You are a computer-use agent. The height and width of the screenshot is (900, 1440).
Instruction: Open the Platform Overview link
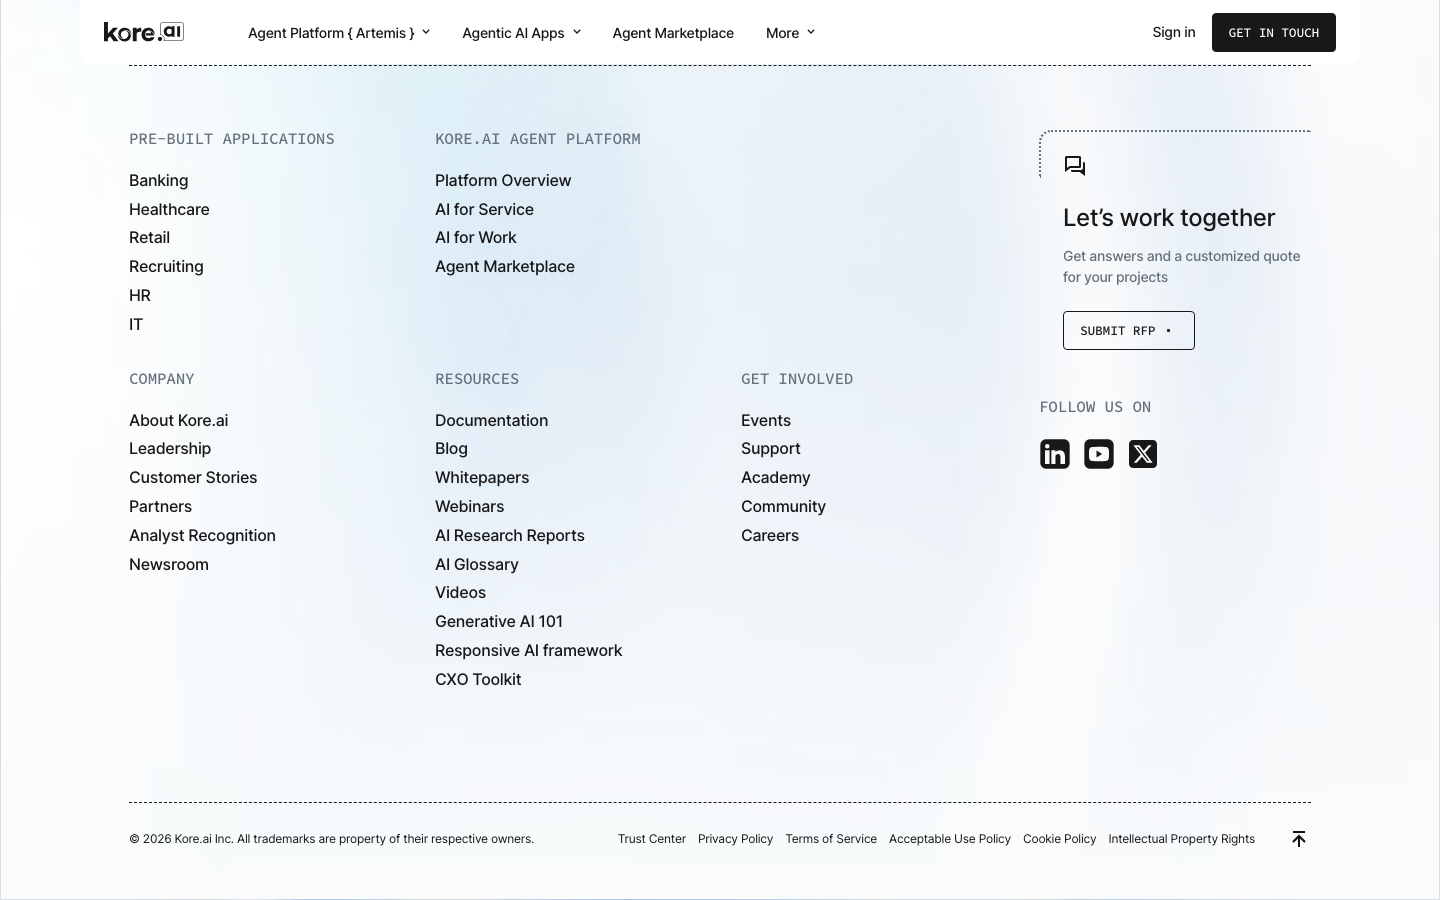coord(503,180)
